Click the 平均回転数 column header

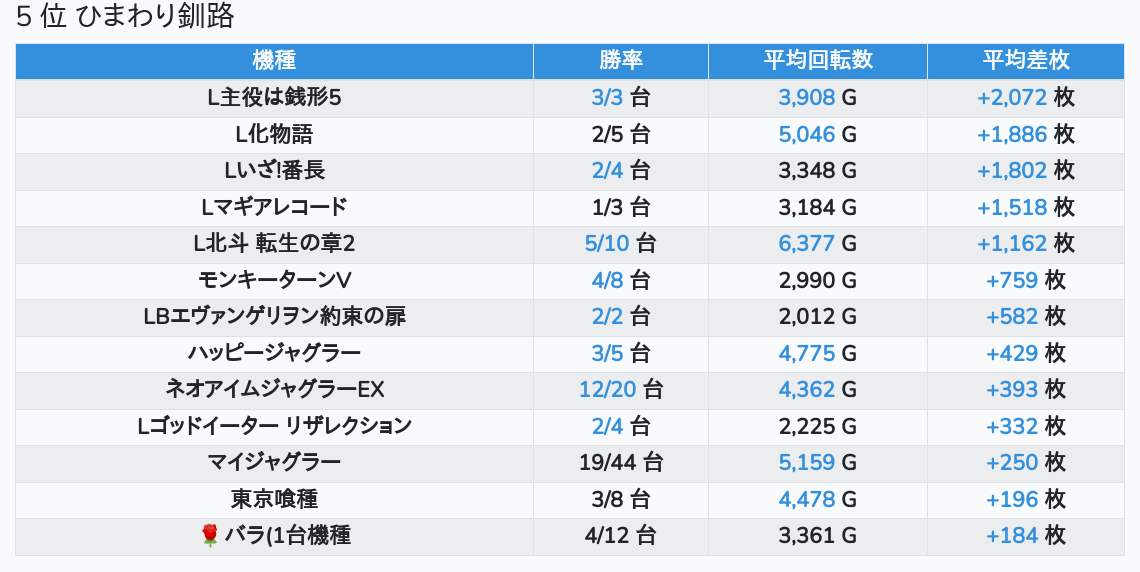tap(818, 60)
